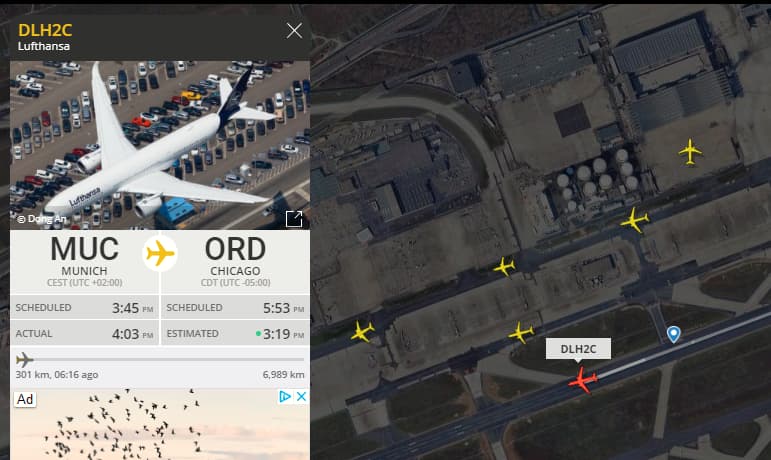Open the AdChoices info icon

tap(285, 396)
